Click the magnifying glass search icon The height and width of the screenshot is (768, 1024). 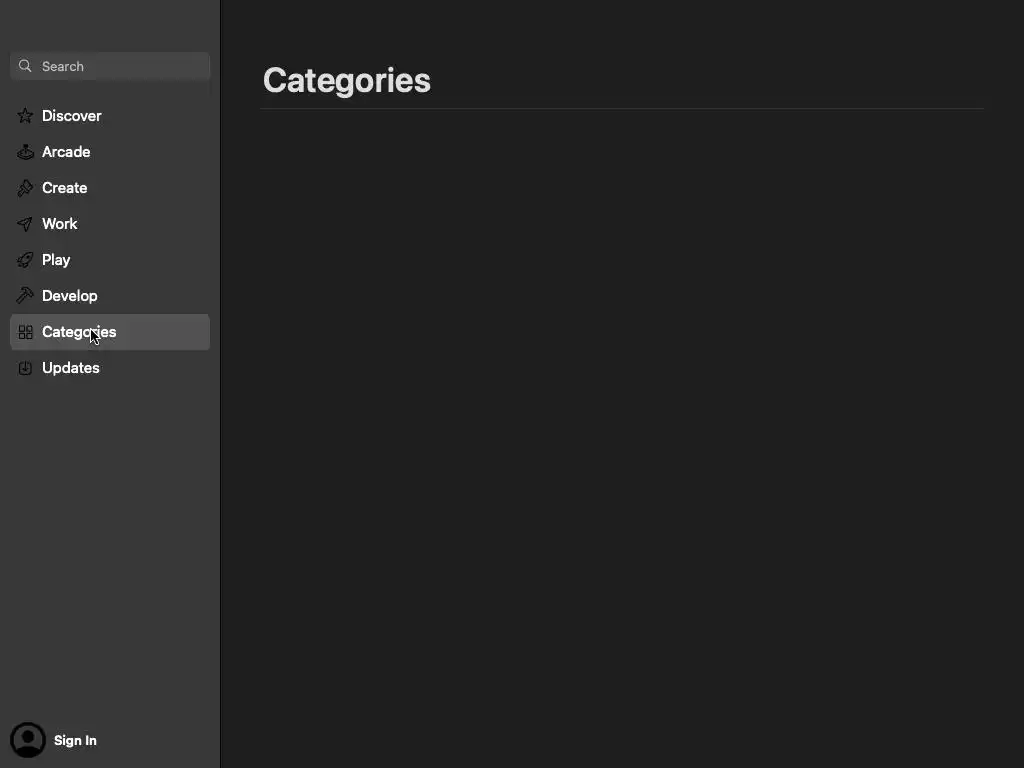(x=25, y=66)
